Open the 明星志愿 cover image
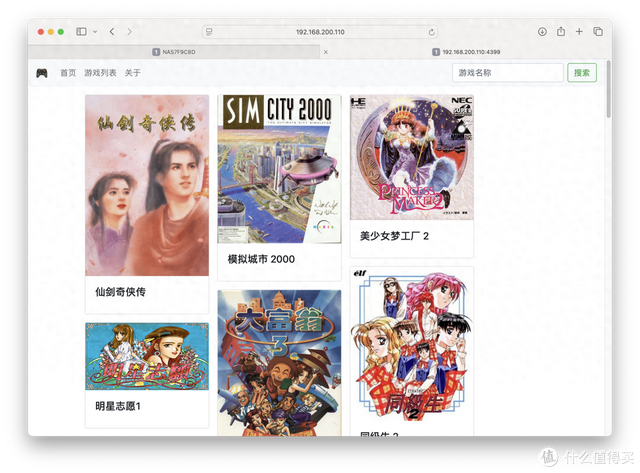This screenshot has width=640, height=473. [x=147, y=356]
